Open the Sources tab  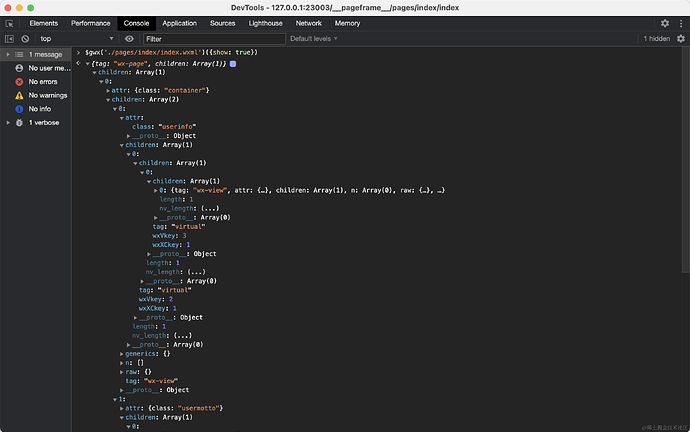[223, 23]
